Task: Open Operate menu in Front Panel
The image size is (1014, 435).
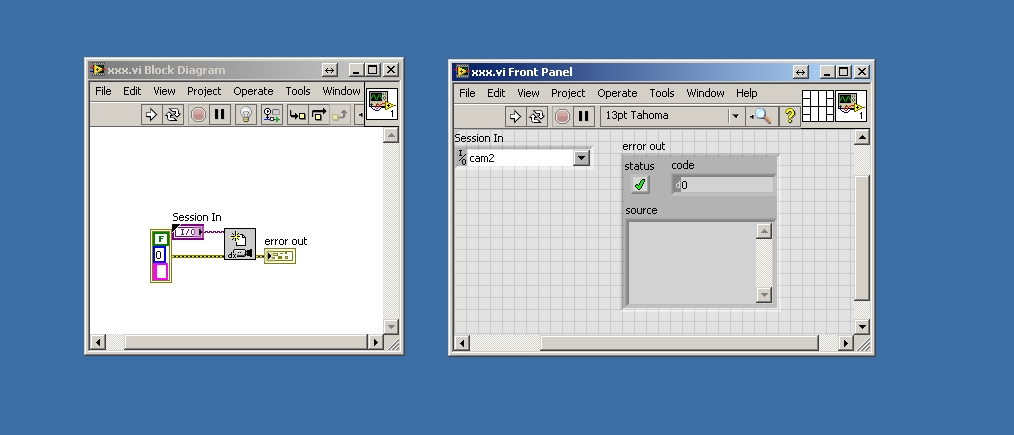Action: click(618, 93)
